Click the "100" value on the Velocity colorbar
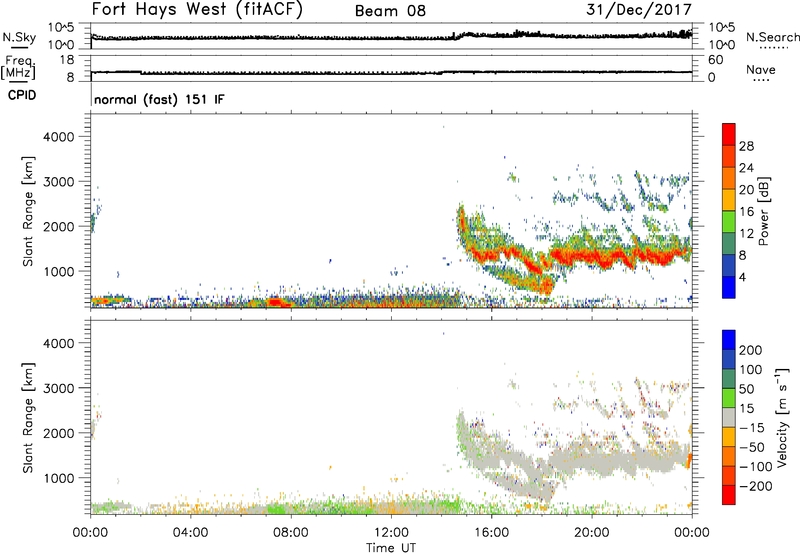Screen dimensions: 800x554 click(751, 370)
